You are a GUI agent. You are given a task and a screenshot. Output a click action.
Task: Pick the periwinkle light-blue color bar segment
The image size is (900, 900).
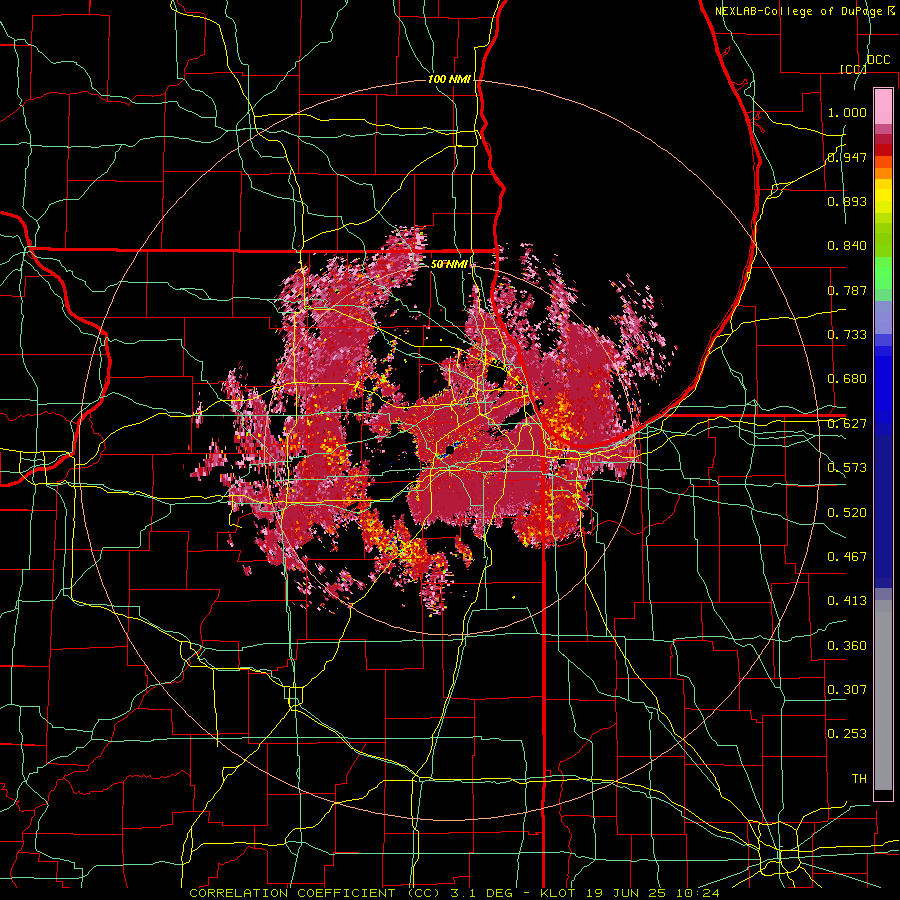tap(883, 318)
